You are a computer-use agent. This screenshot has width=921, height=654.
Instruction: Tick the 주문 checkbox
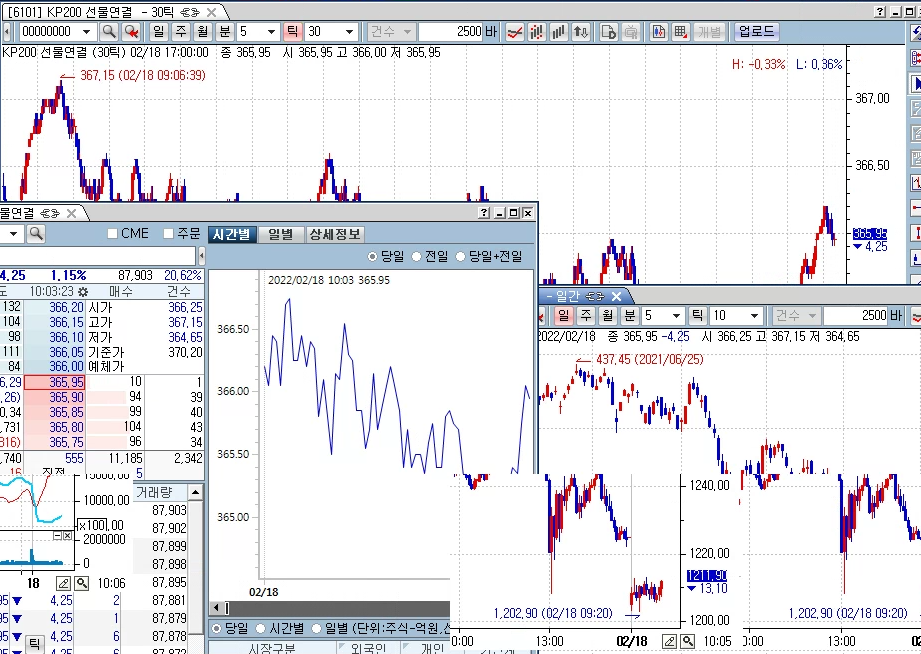click(x=168, y=234)
